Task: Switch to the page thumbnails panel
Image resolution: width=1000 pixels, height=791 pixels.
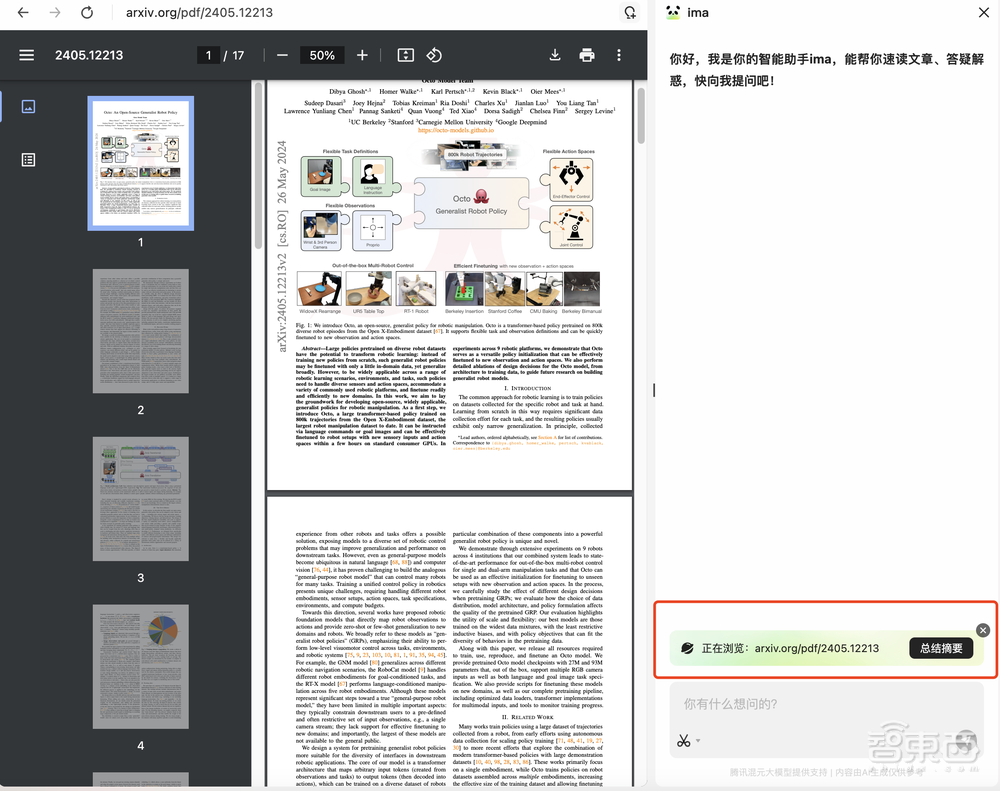Action: (28, 105)
